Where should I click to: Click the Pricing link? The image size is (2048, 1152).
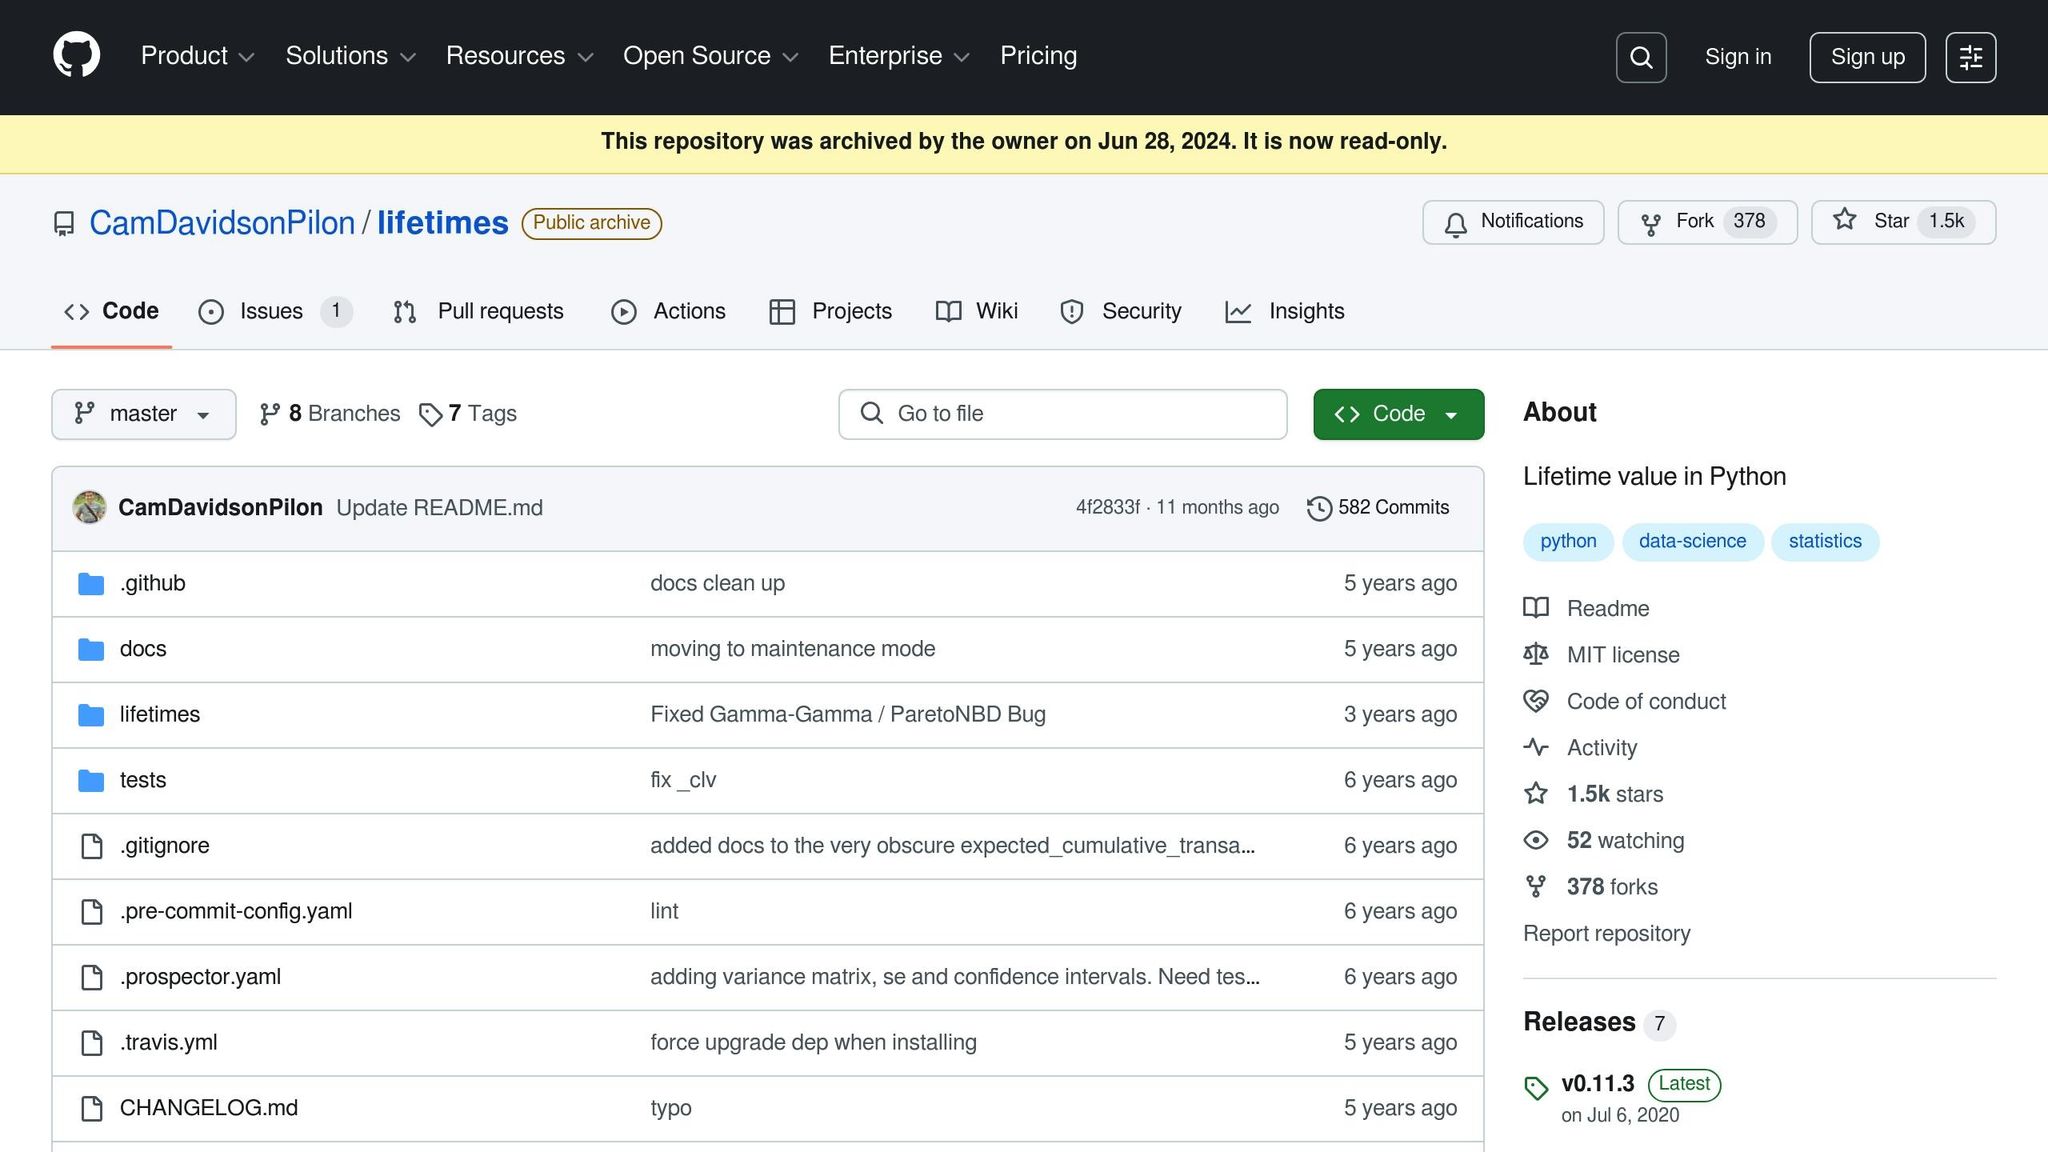[1038, 56]
